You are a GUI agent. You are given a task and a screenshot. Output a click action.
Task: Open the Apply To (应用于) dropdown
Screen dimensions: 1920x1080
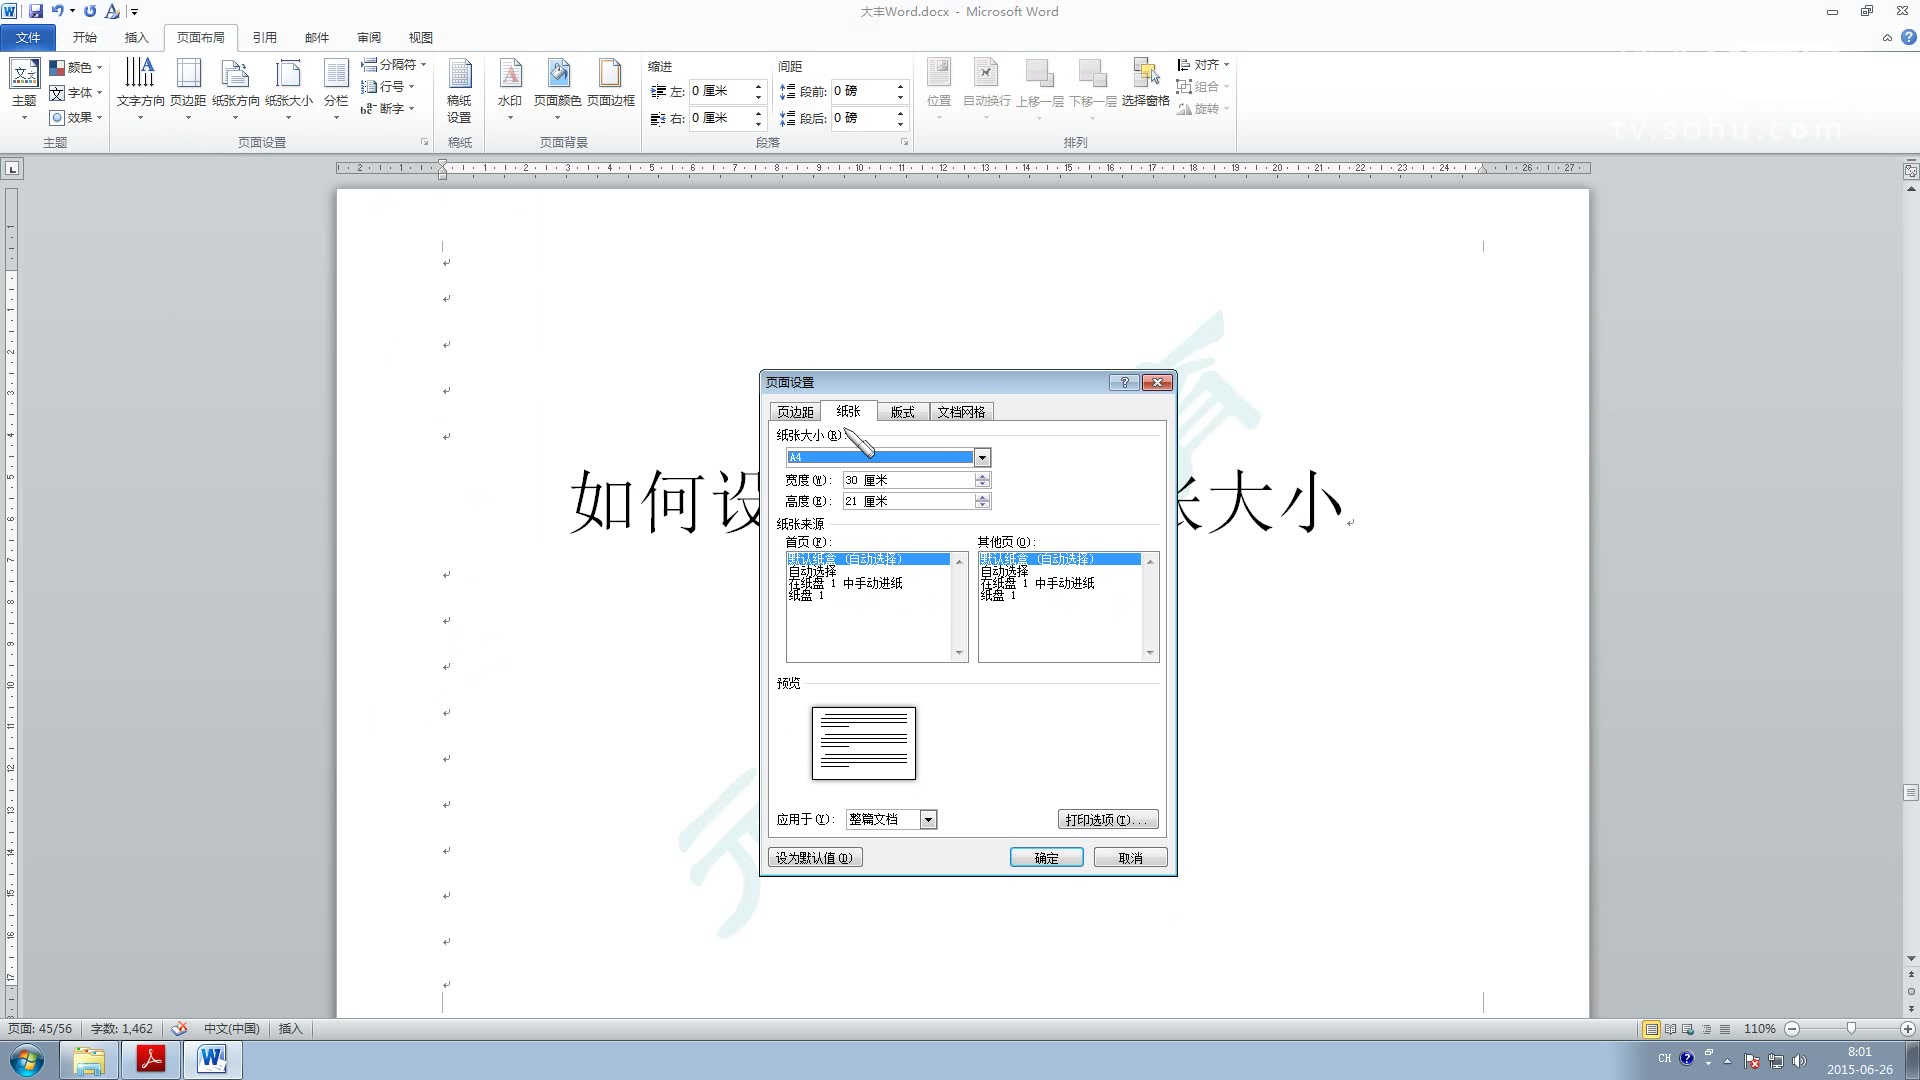(928, 820)
